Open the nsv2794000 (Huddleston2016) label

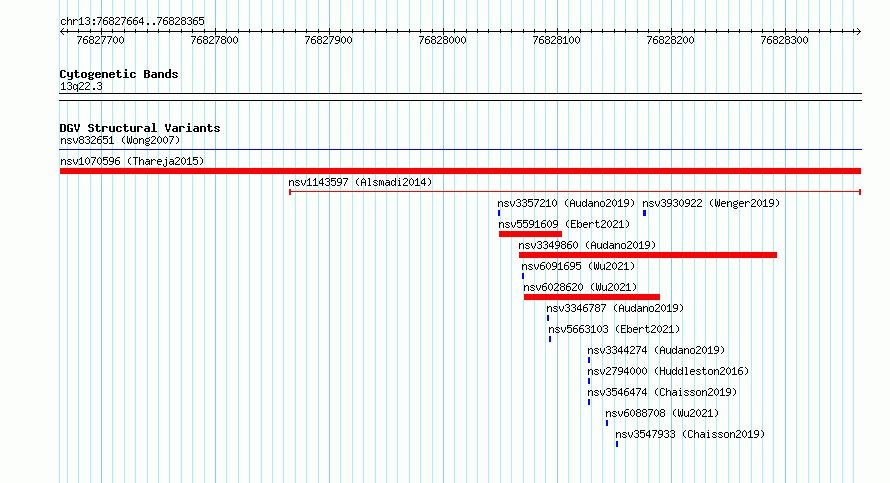[x=668, y=371]
